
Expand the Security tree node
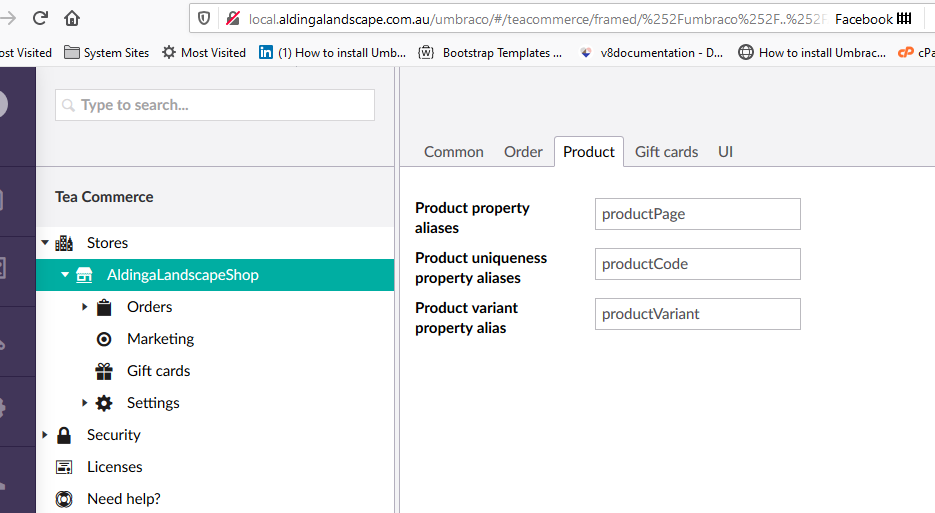pos(45,435)
